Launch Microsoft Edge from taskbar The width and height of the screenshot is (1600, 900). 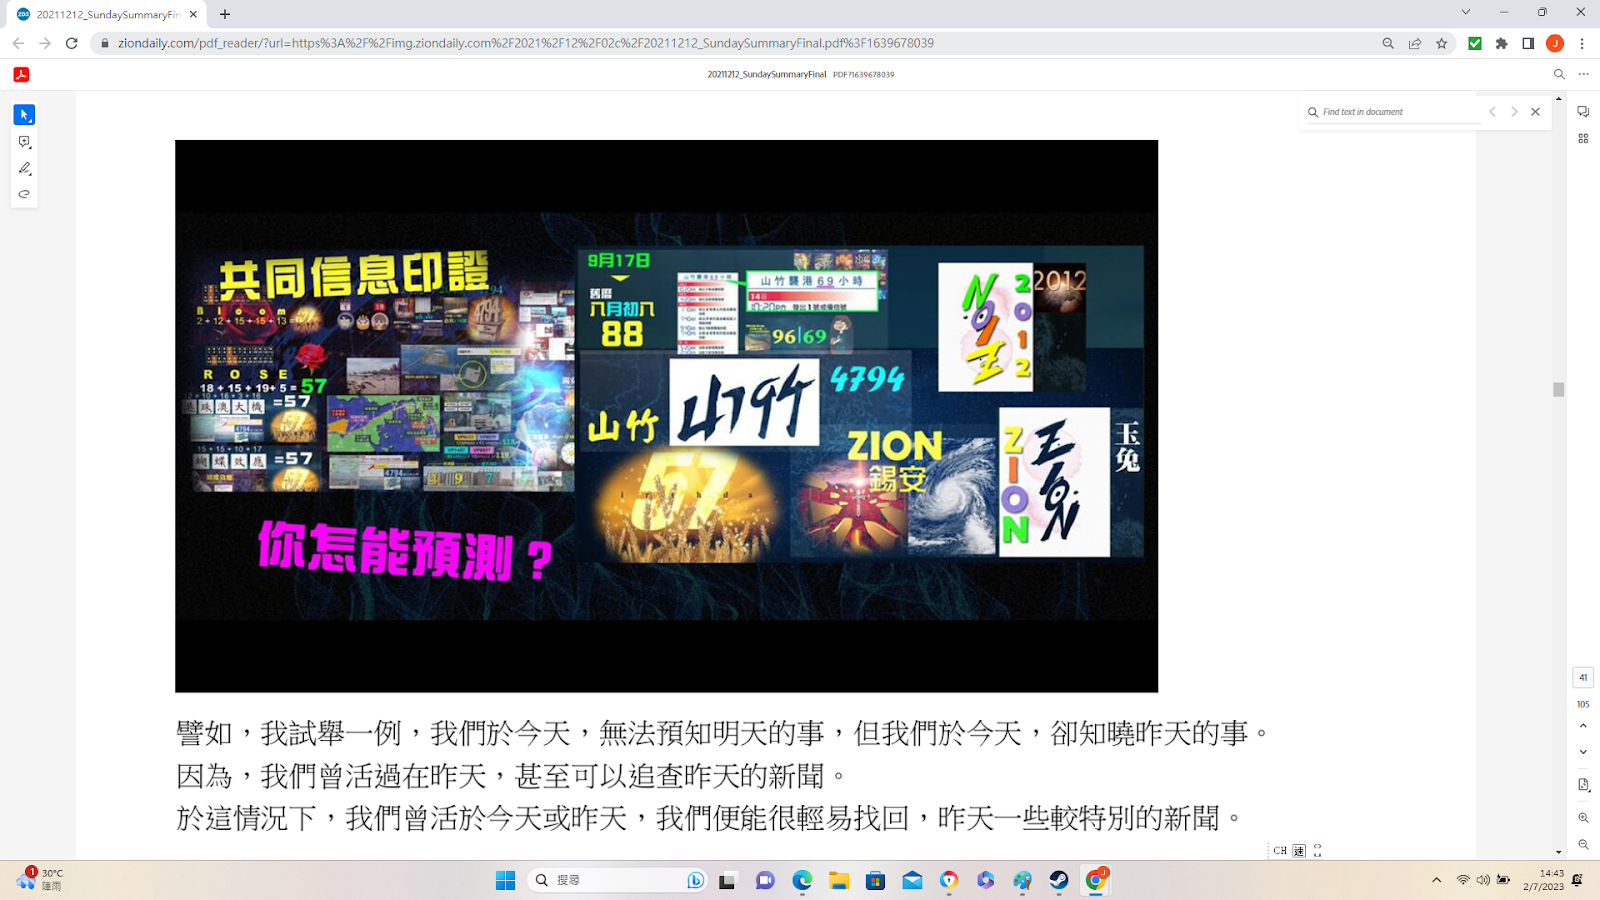pos(802,880)
